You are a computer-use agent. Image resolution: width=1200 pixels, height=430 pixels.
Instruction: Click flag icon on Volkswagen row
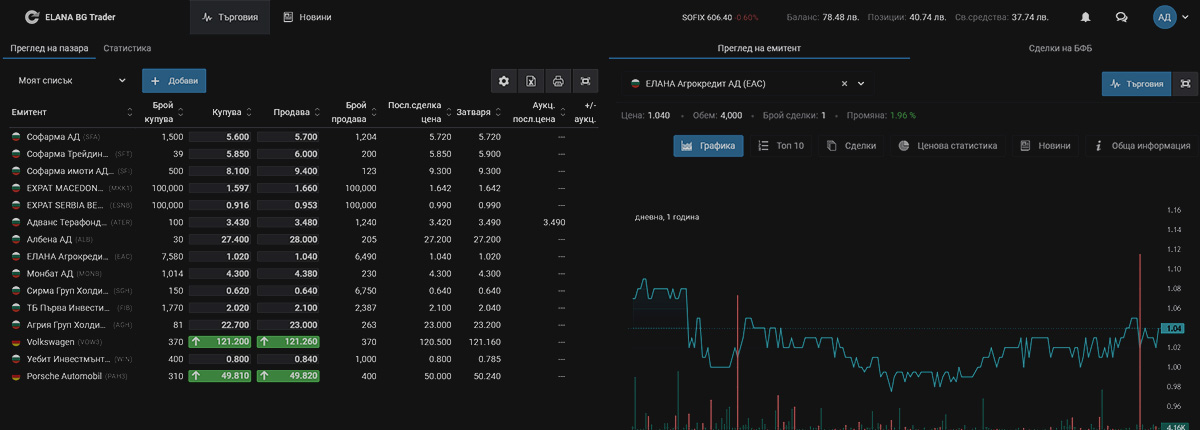point(16,342)
